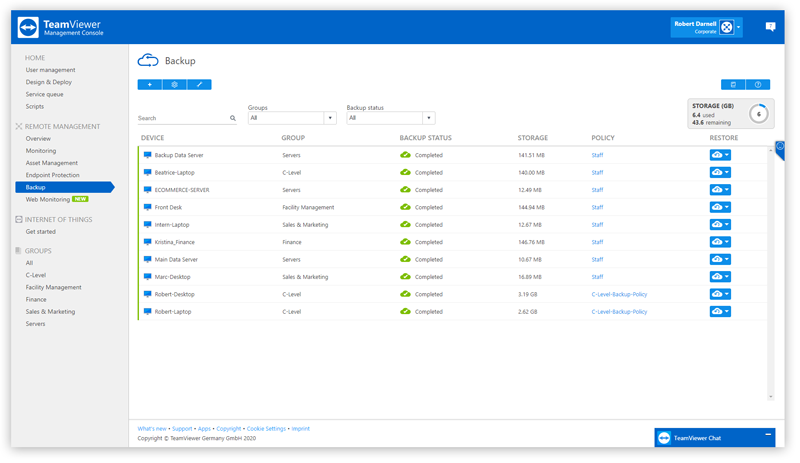The image size is (800, 463).
Task: Open Scripts page
Action: 35,107
